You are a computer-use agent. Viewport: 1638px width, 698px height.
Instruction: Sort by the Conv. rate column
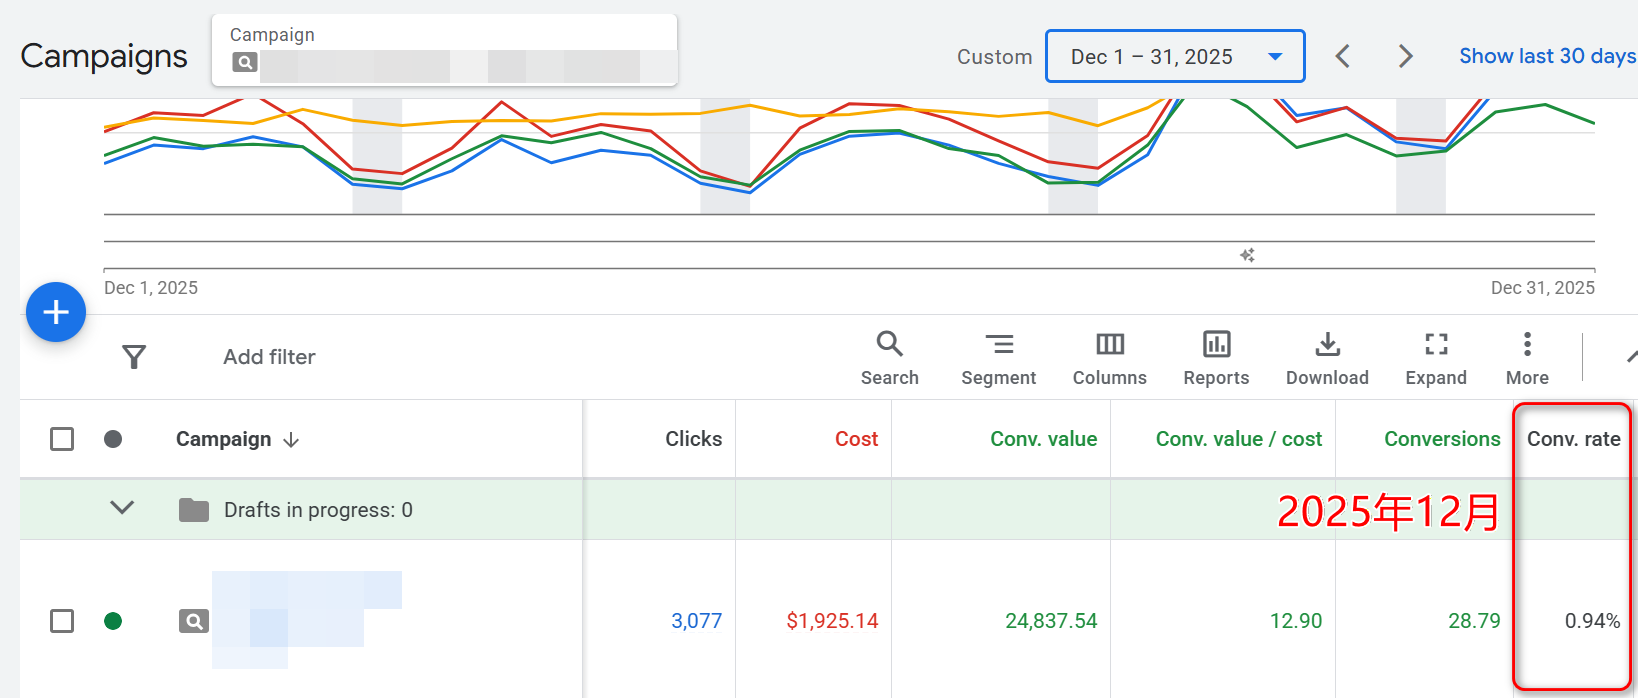[x=1574, y=439]
